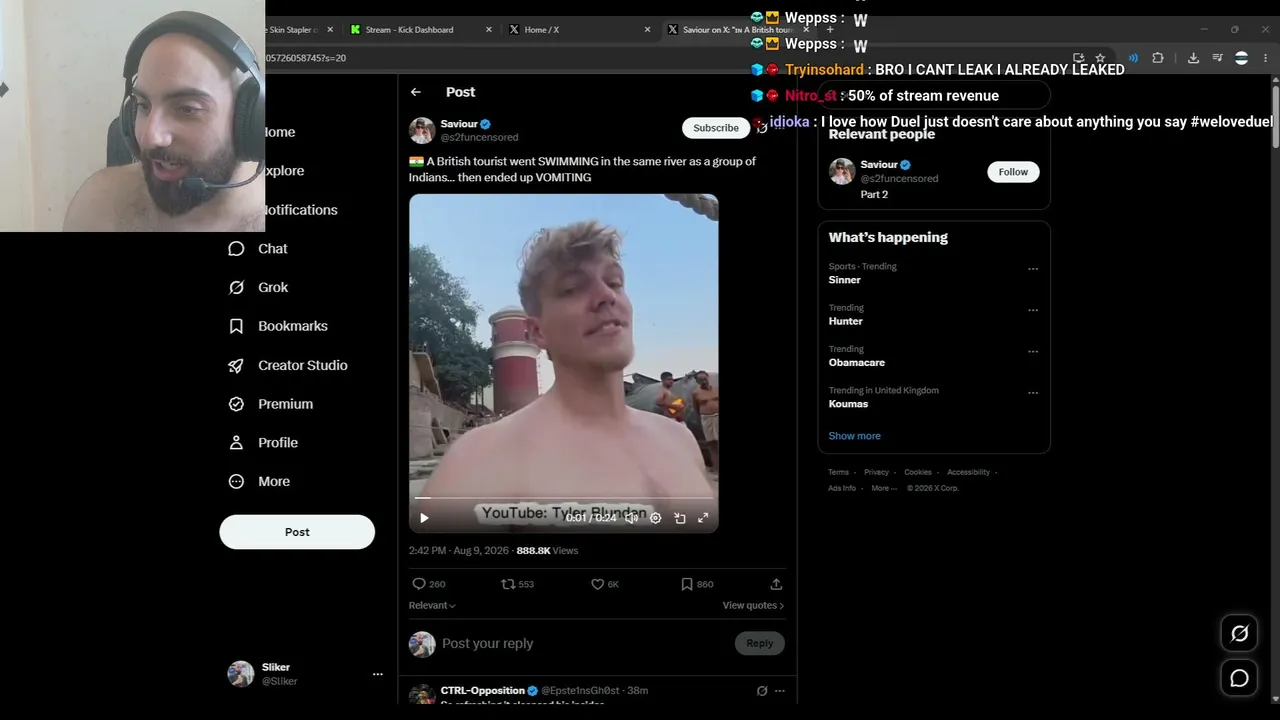Open the Chrome profile avatar
The image size is (1280, 720).
[1241, 58]
